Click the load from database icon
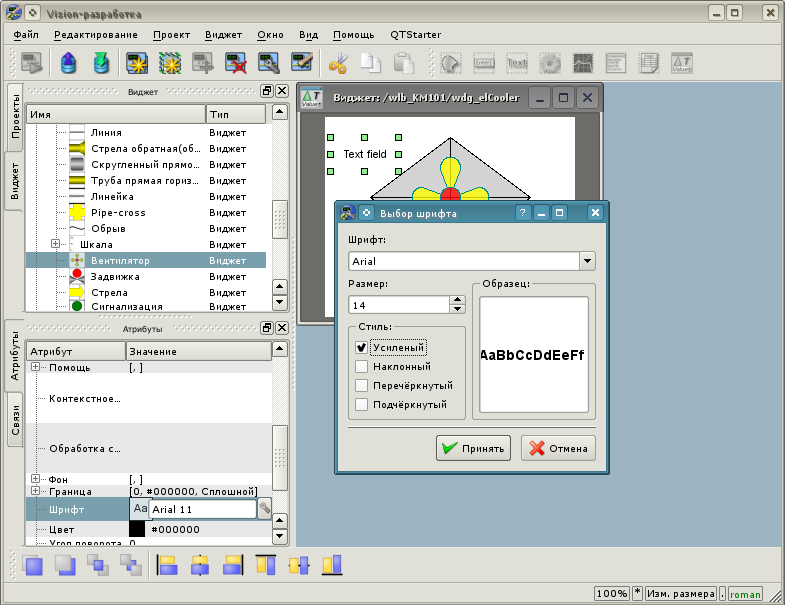785x605 pixels. [68, 63]
